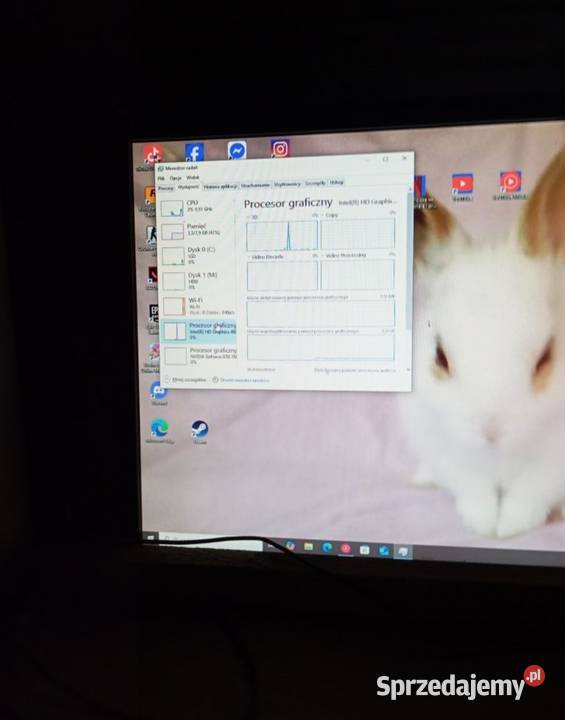565x720 pixels.
Task: Open the Facebook desktop shortcut
Action: pos(194,153)
